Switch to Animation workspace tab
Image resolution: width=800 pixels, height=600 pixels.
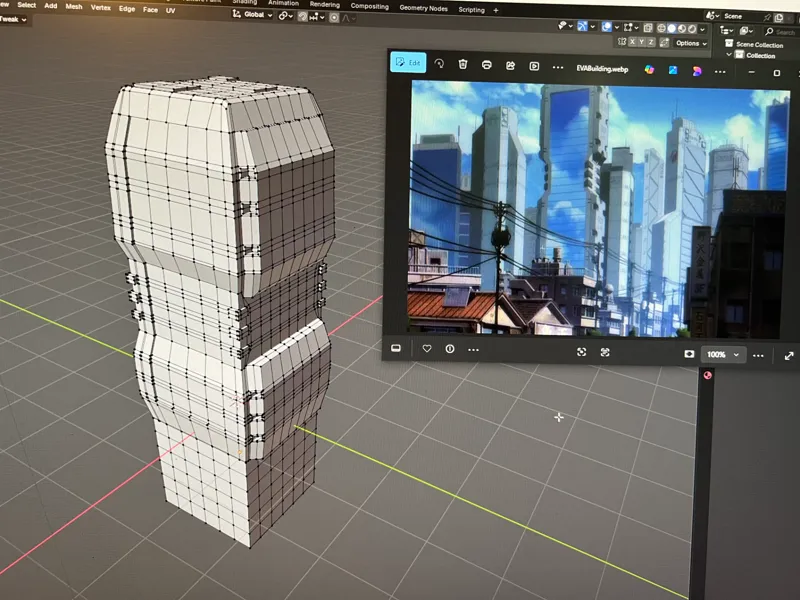click(x=284, y=3)
